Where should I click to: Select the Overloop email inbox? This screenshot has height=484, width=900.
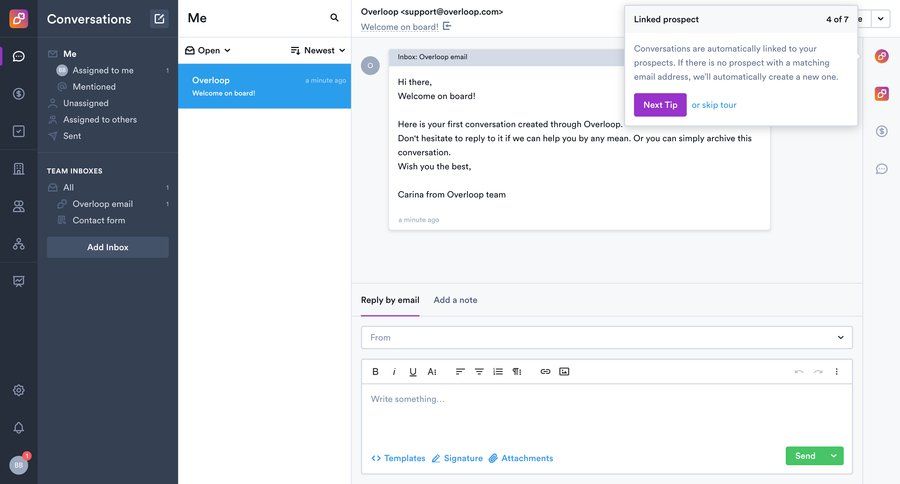[102, 204]
